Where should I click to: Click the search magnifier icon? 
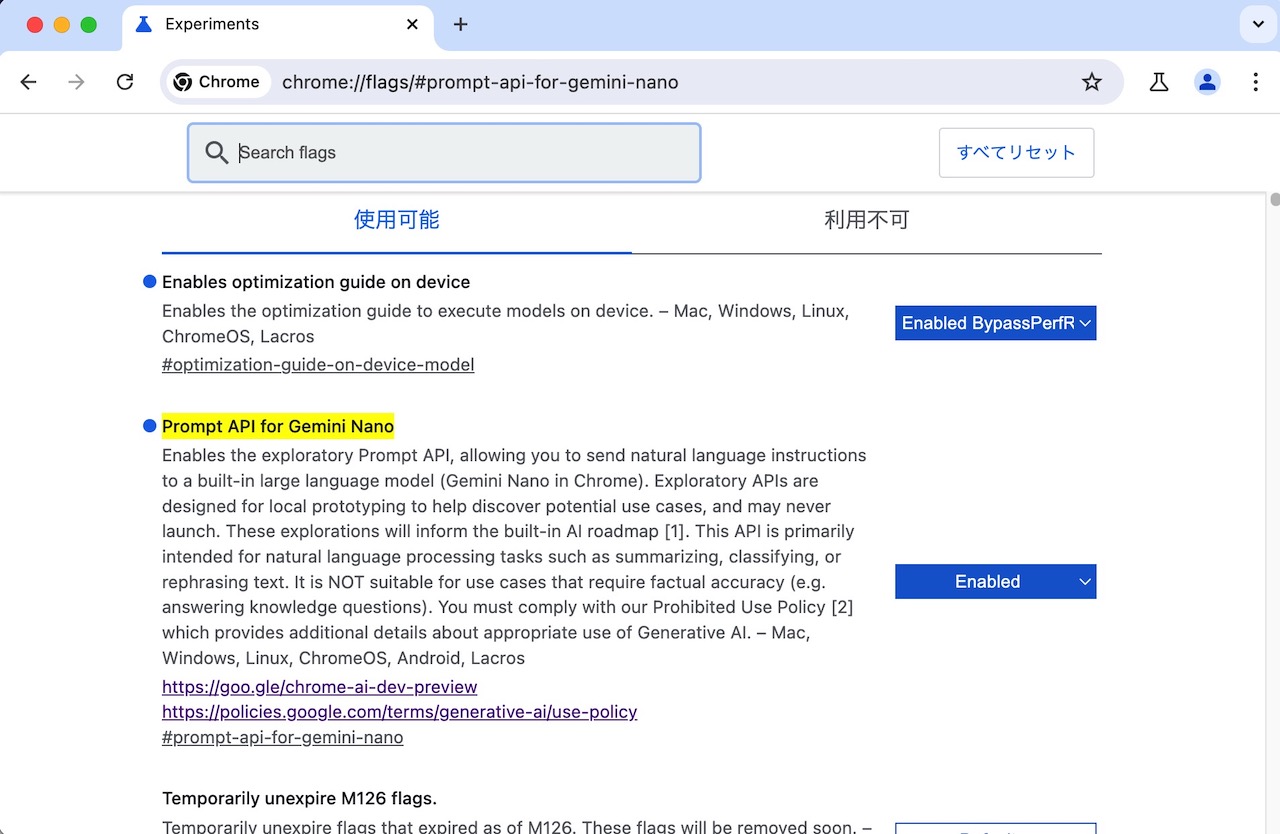coord(216,152)
